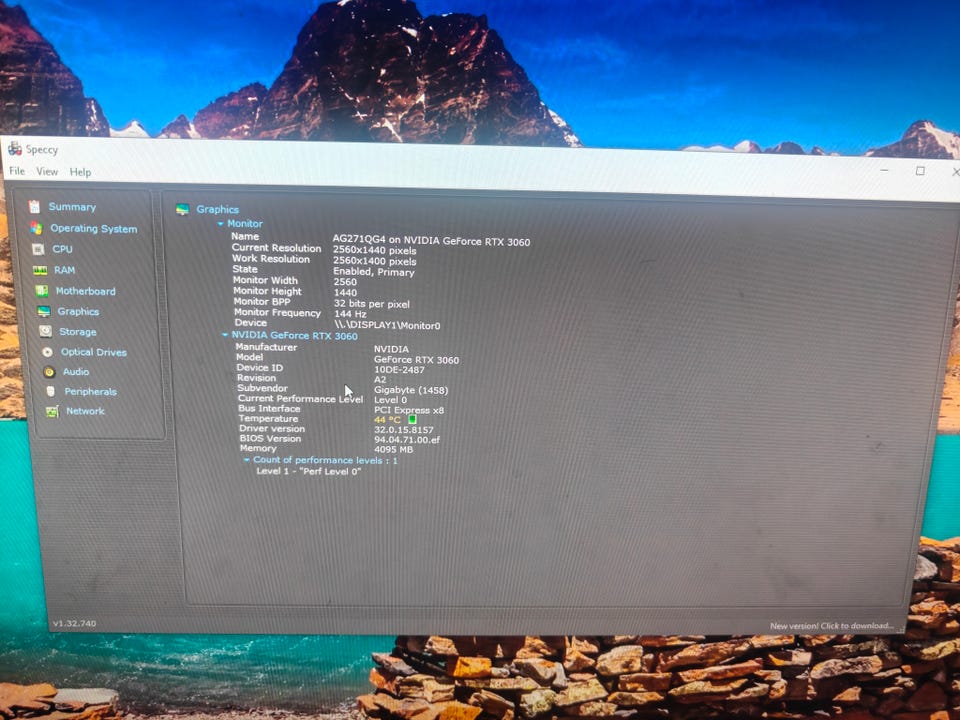Select the 32 bits per pixel value
The image size is (960, 720).
(372, 304)
